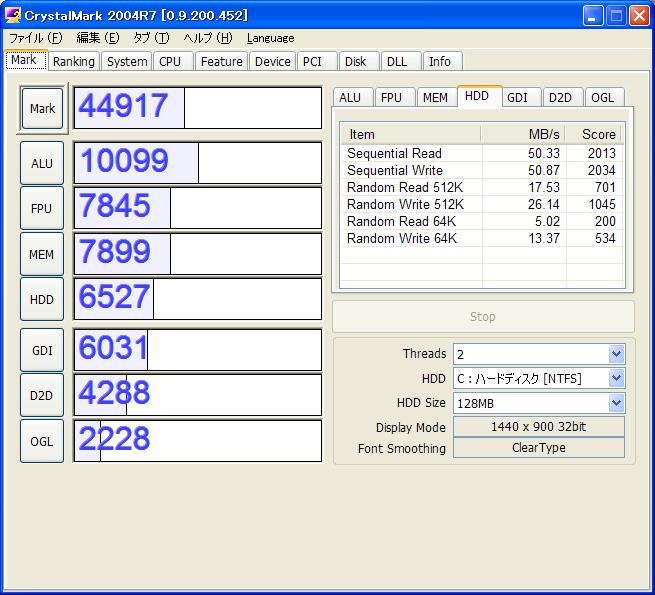The width and height of the screenshot is (655, 595).
Task: Start the HDD benchmark button
Action: click(42, 299)
